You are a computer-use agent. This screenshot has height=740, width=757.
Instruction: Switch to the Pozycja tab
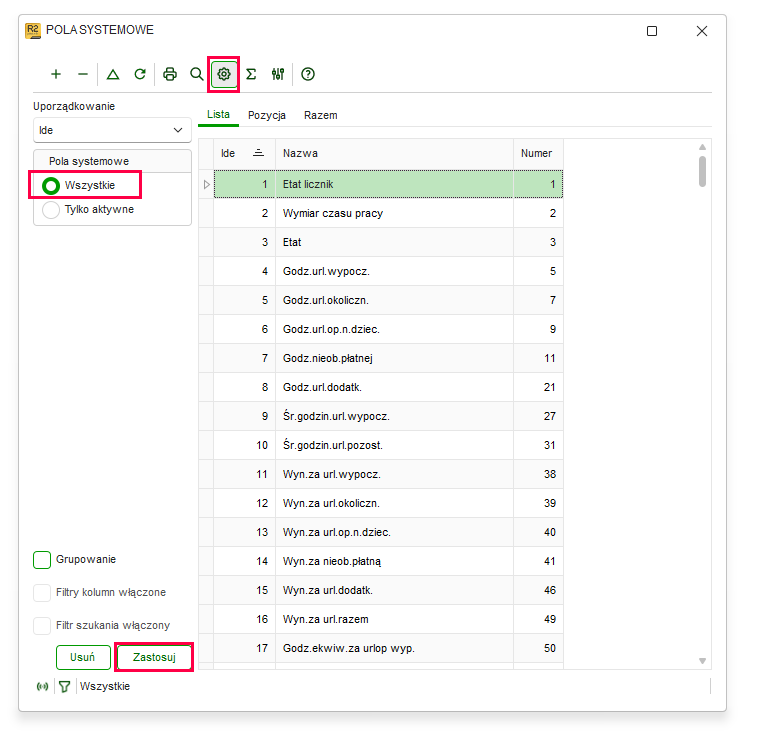click(267, 116)
